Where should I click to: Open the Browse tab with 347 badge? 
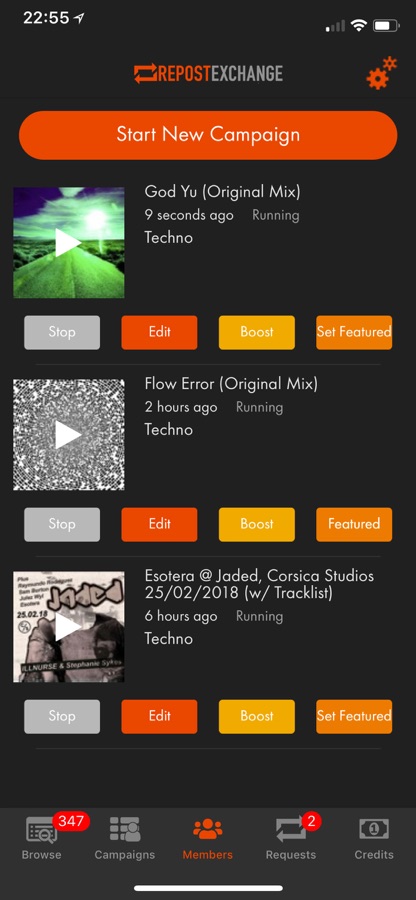coord(41,838)
